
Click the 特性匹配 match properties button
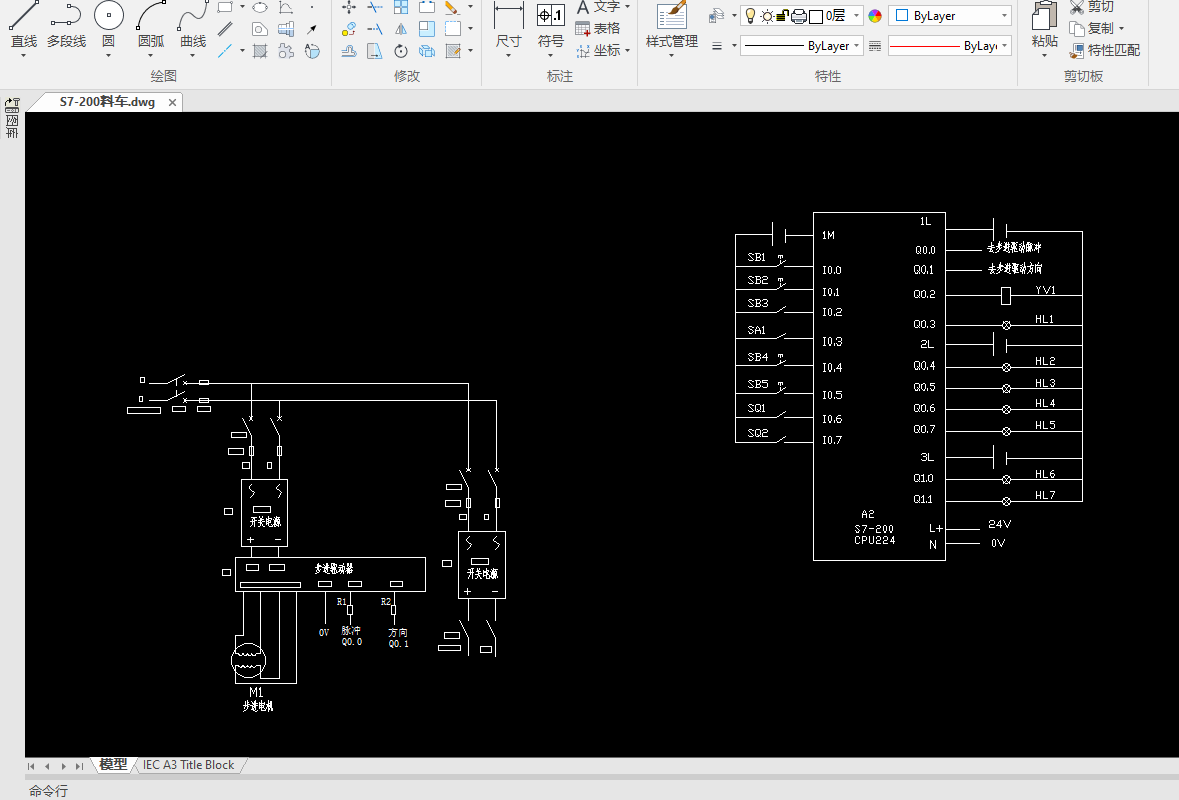coord(1105,50)
